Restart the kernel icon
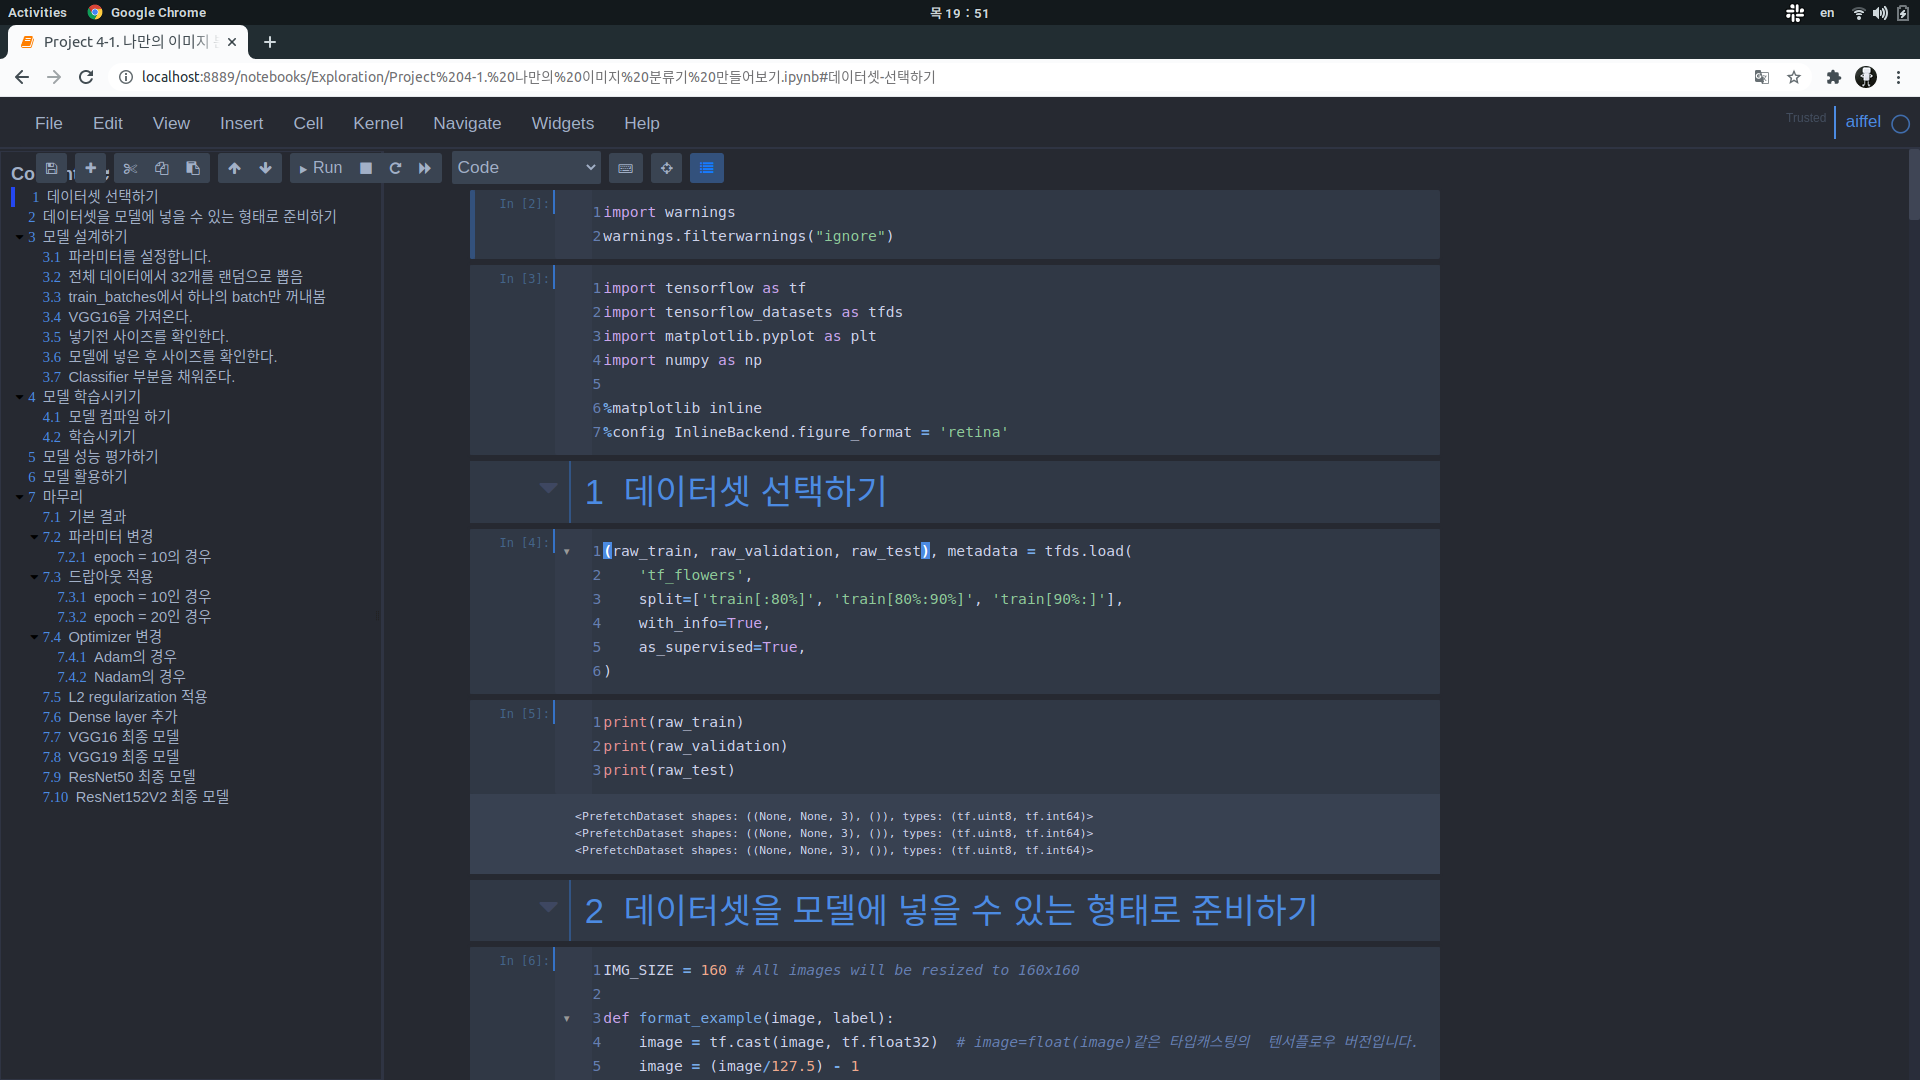This screenshot has height=1080, width=1920. 395,168
